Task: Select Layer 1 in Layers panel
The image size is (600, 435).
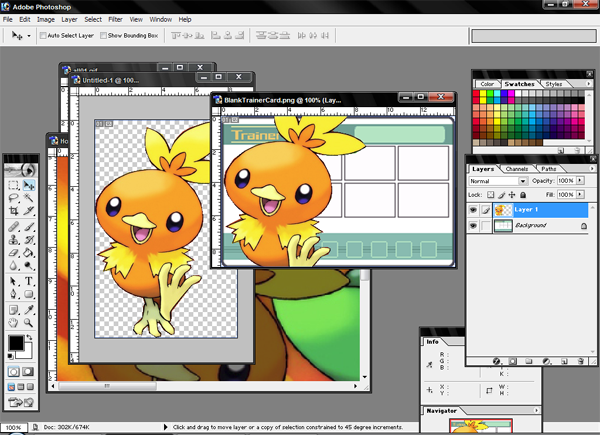Action: (540, 210)
